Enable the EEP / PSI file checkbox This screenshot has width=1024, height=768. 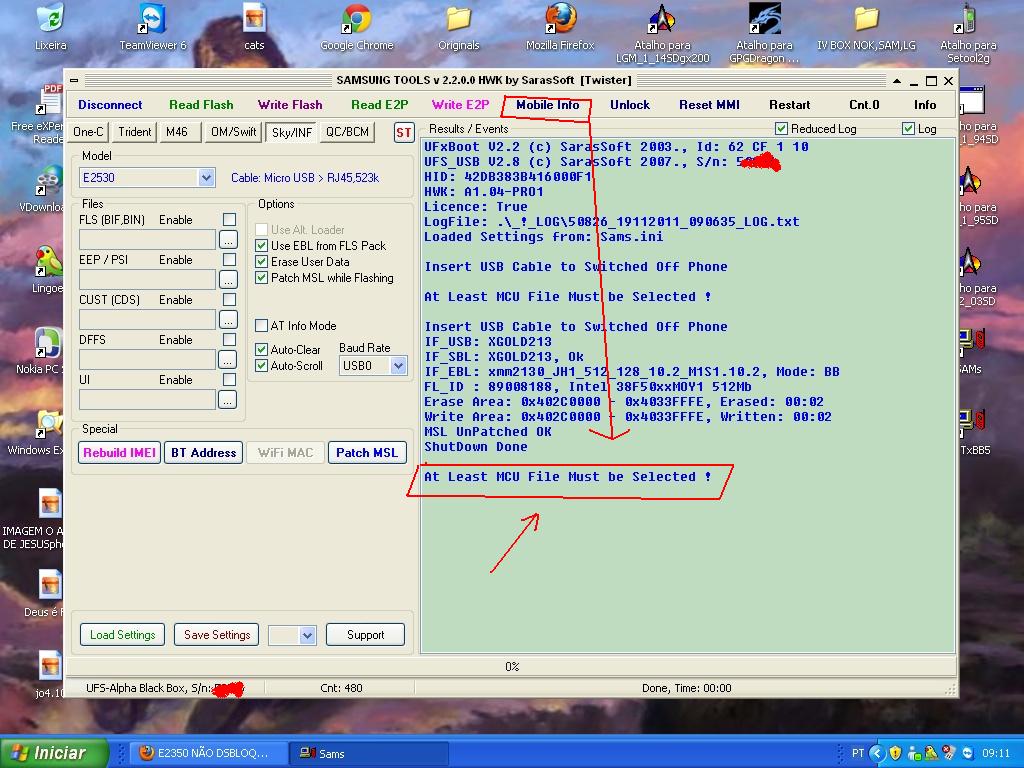tap(229, 259)
